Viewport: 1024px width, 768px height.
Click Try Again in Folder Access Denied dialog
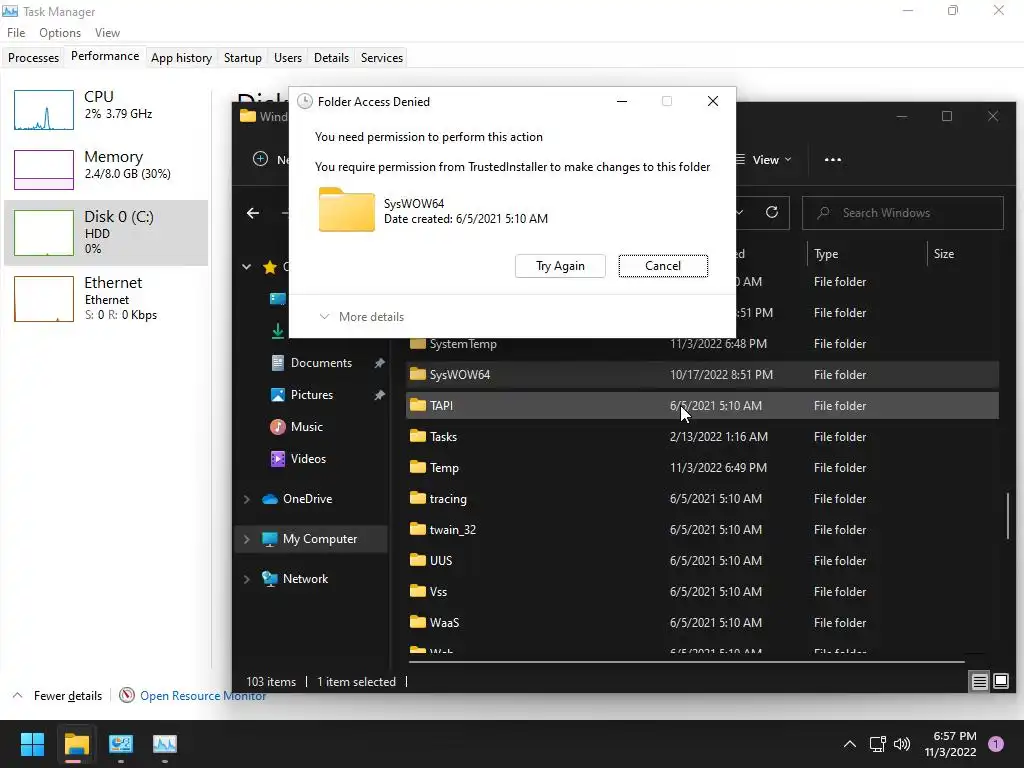pyautogui.click(x=560, y=266)
